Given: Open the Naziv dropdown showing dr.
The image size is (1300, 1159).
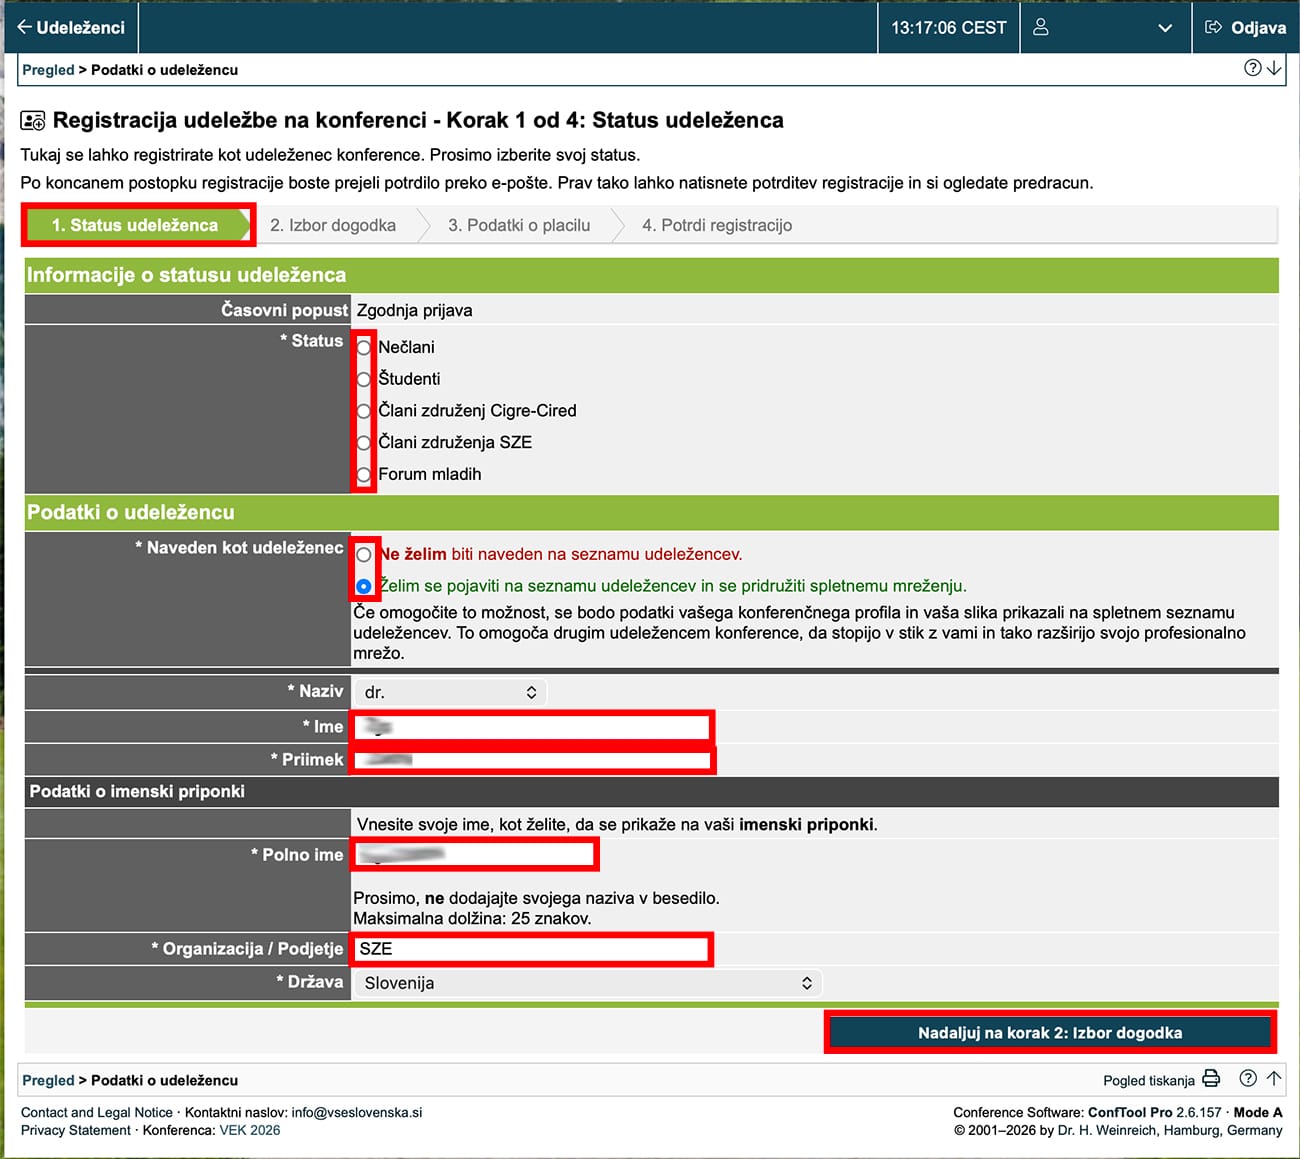Looking at the screenshot, I should (x=449, y=691).
